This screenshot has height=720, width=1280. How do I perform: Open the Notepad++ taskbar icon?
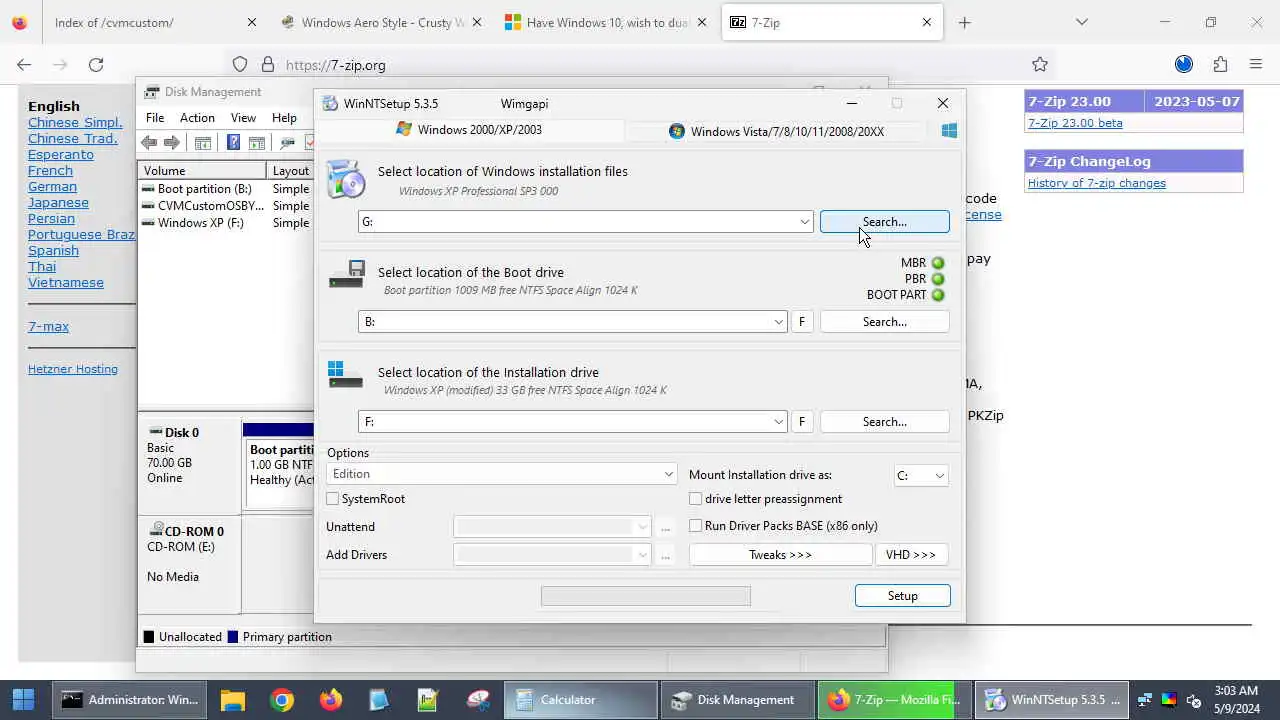click(x=428, y=700)
